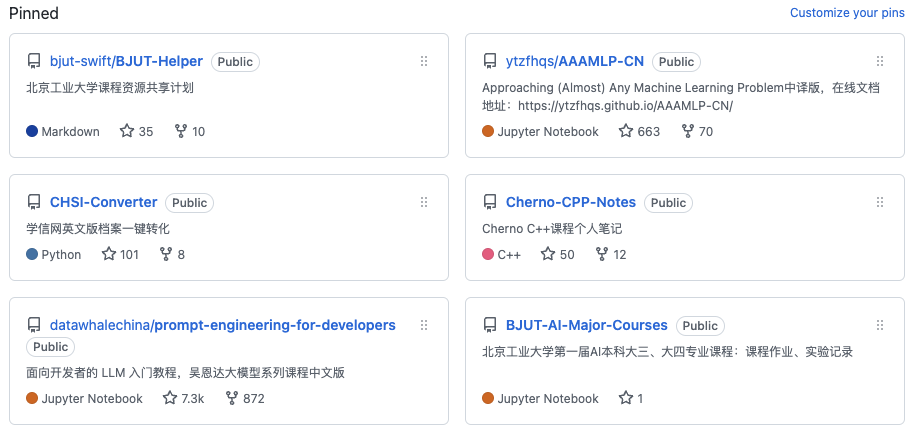Click the drag handle on AAAMLP-CN card
Viewport: 914px width, 433px height.
880,61
